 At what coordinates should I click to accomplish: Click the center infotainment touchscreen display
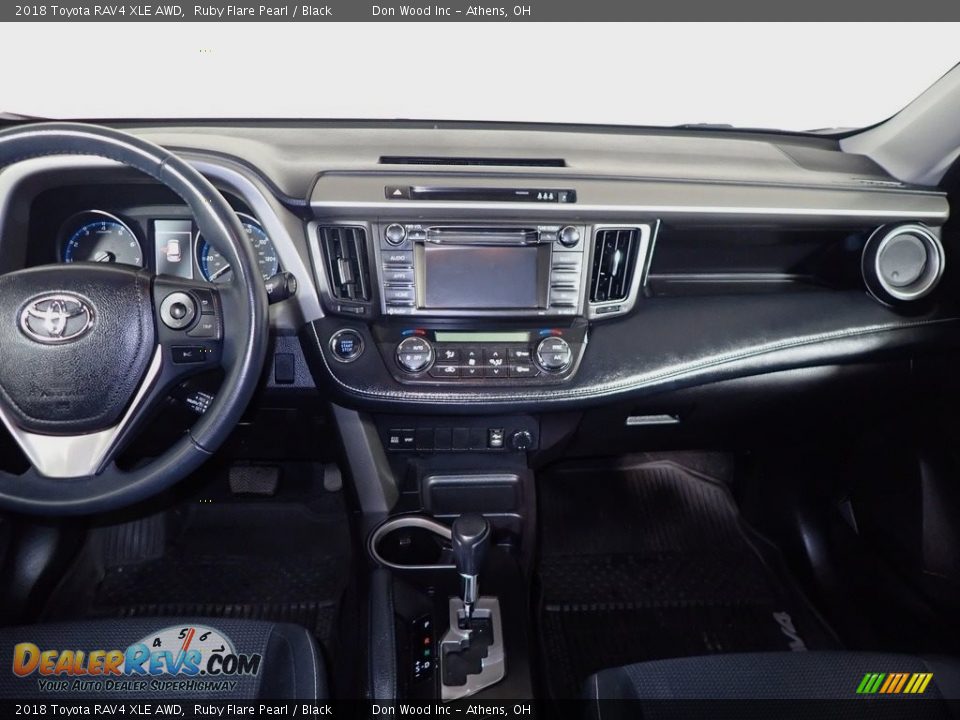coord(481,277)
